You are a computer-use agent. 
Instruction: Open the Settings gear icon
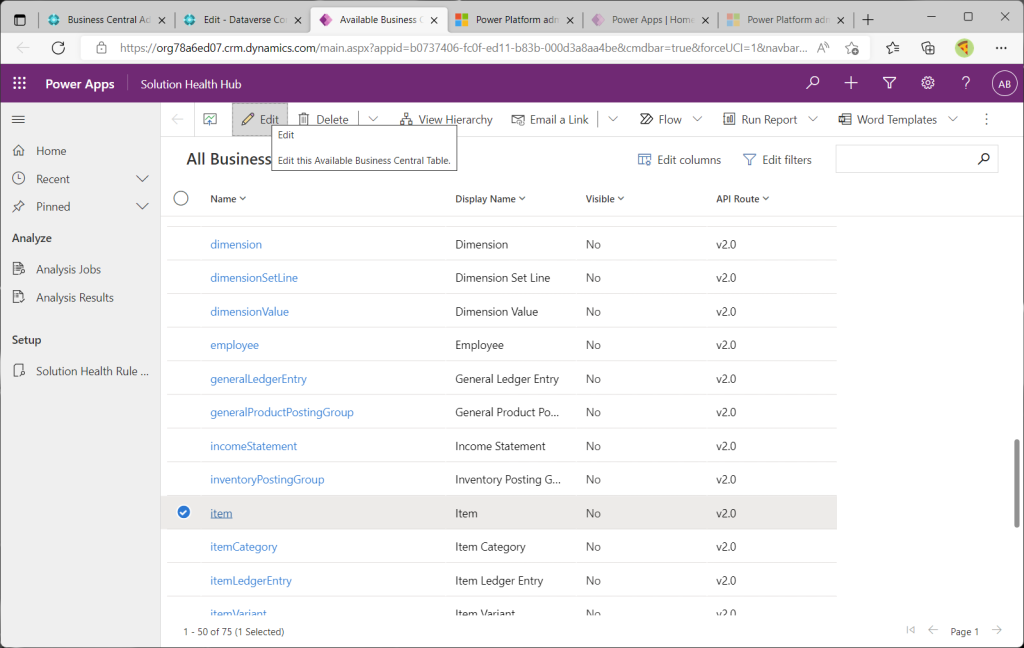[x=928, y=83]
